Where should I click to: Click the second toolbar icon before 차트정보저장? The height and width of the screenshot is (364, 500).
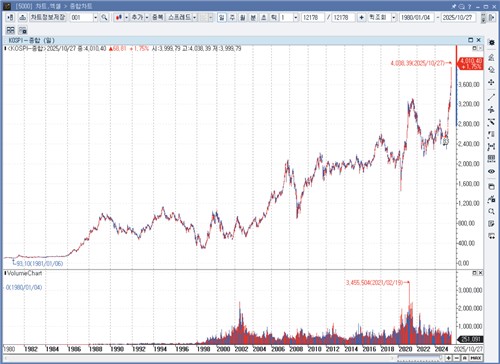click(x=22, y=17)
